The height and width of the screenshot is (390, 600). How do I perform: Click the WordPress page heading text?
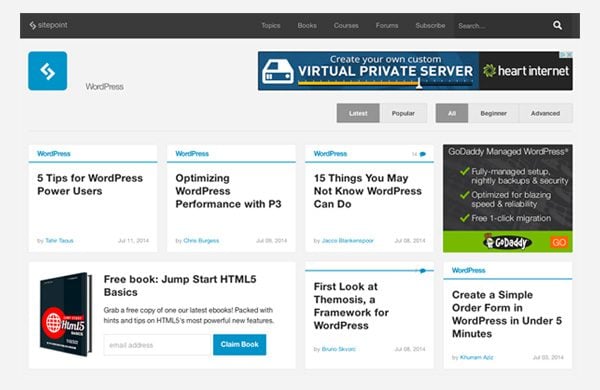point(104,87)
